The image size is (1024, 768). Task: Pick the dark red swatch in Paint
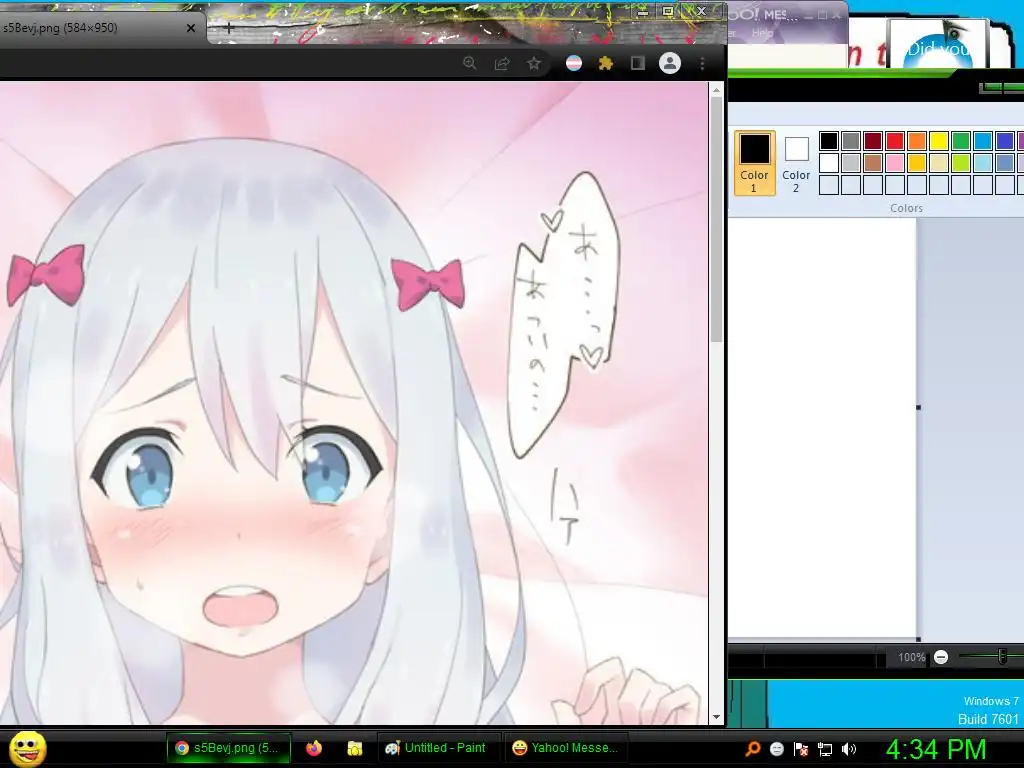tap(873, 140)
